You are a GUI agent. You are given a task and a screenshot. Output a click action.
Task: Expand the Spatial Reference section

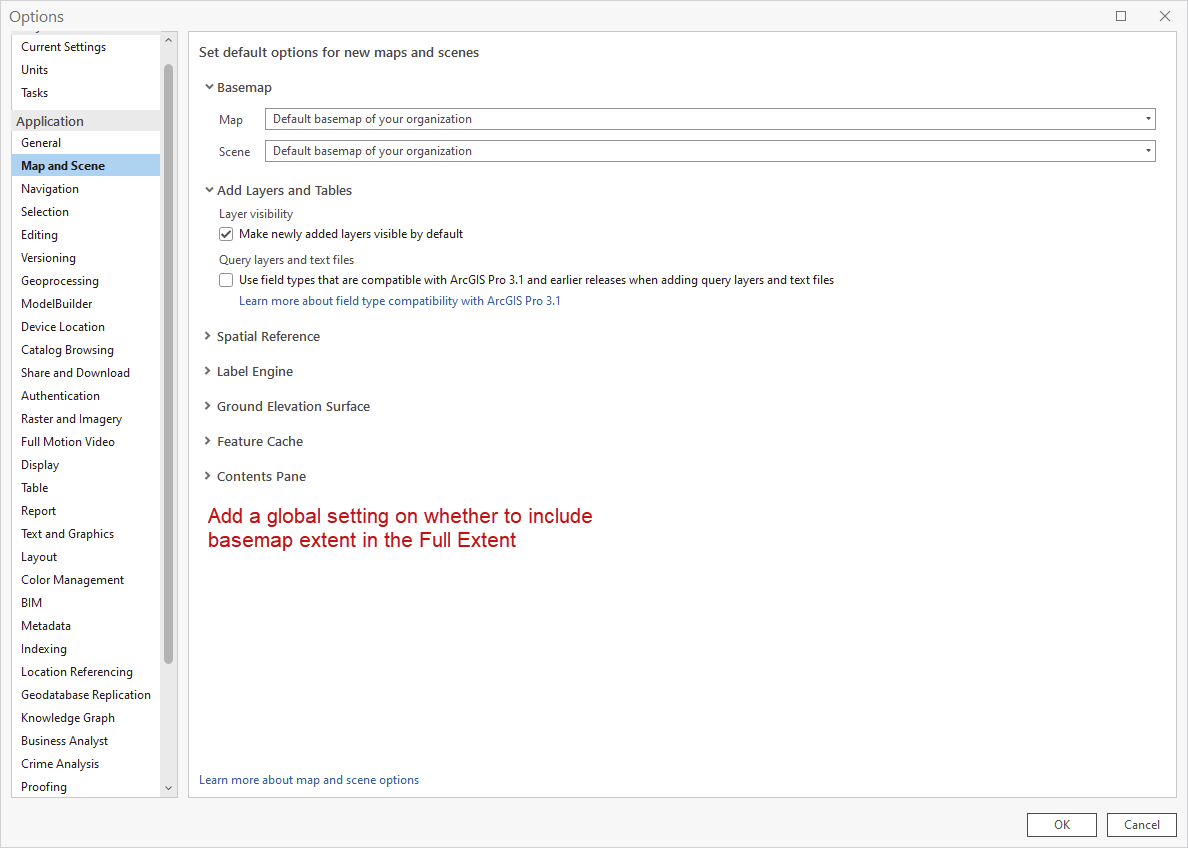pyautogui.click(x=208, y=337)
